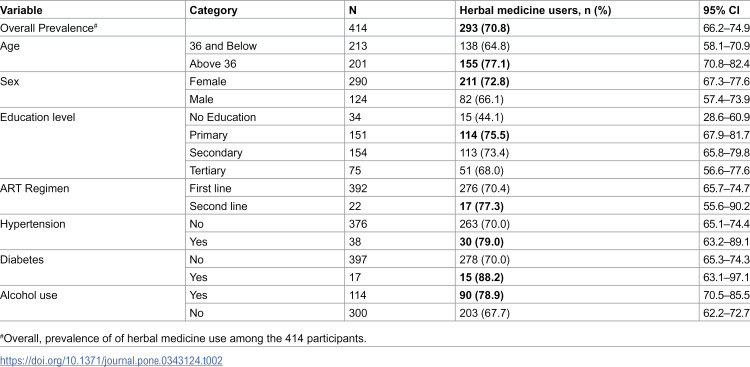Select the Overall Prevalence row label
The height and width of the screenshot is (367, 750).
tap(41, 28)
